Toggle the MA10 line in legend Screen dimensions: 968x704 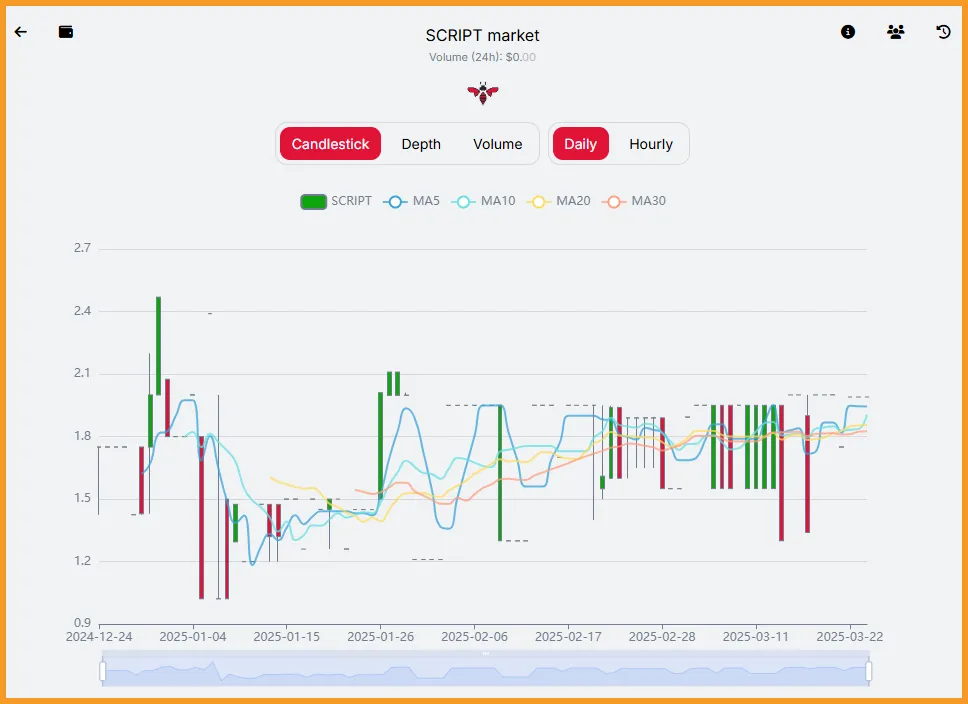tap(483, 201)
